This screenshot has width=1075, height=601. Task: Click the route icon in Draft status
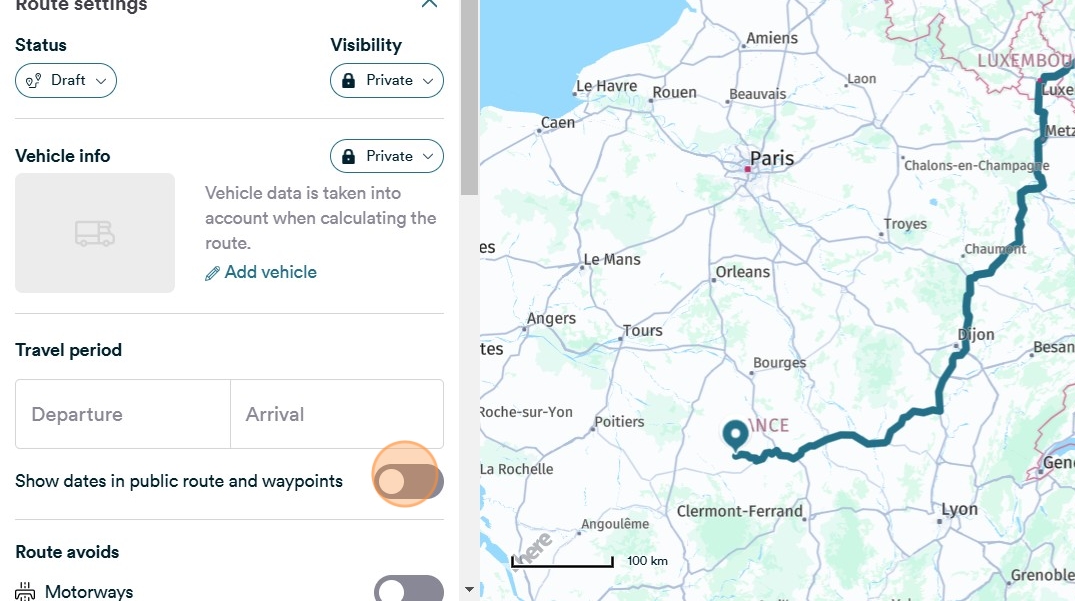point(33,81)
